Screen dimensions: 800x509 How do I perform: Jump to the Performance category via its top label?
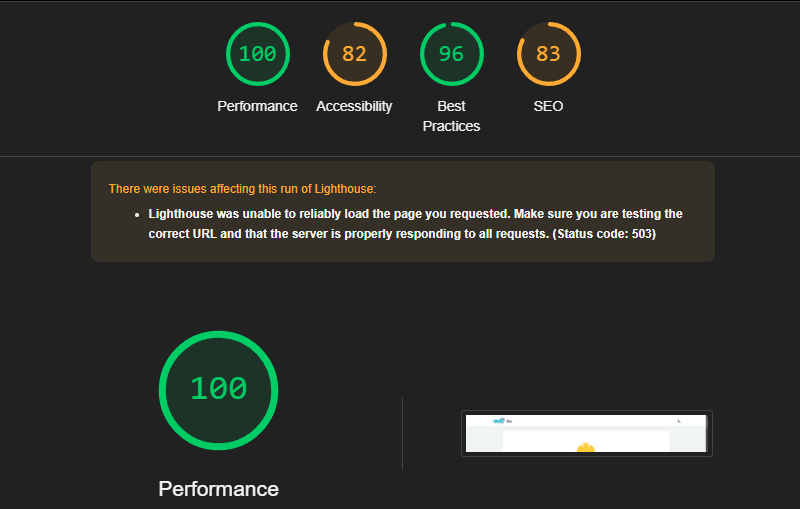point(257,106)
